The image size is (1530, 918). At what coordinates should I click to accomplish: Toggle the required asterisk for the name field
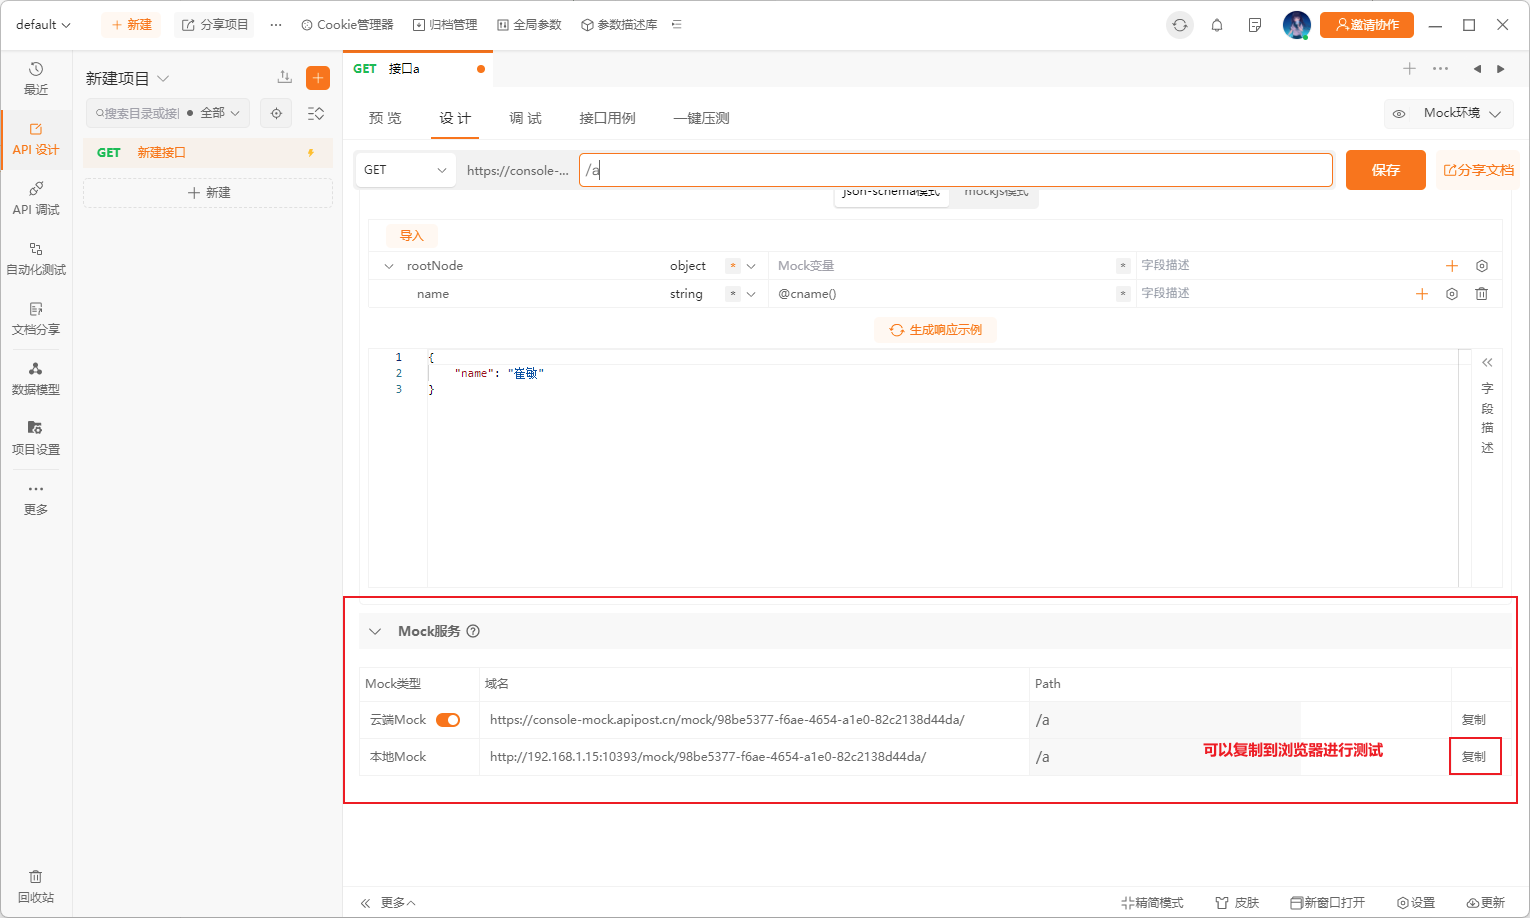click(x=733, y=294)
